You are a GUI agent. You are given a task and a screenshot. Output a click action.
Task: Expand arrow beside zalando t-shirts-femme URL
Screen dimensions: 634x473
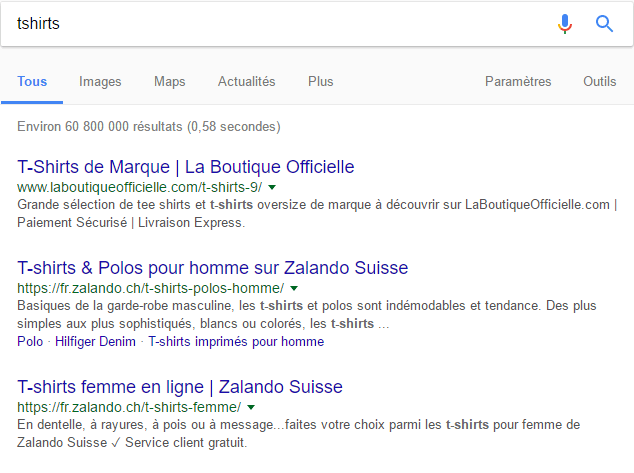coord(251,407)
